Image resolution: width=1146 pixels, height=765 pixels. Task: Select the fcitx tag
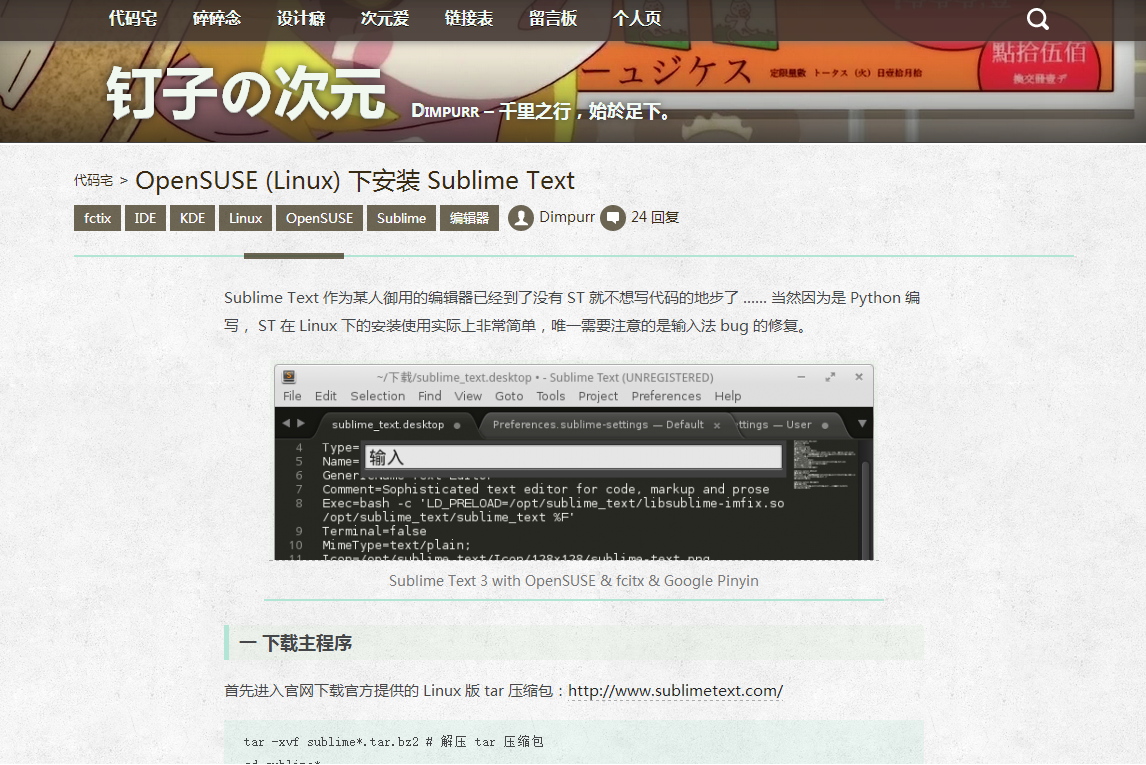point(97,218)
